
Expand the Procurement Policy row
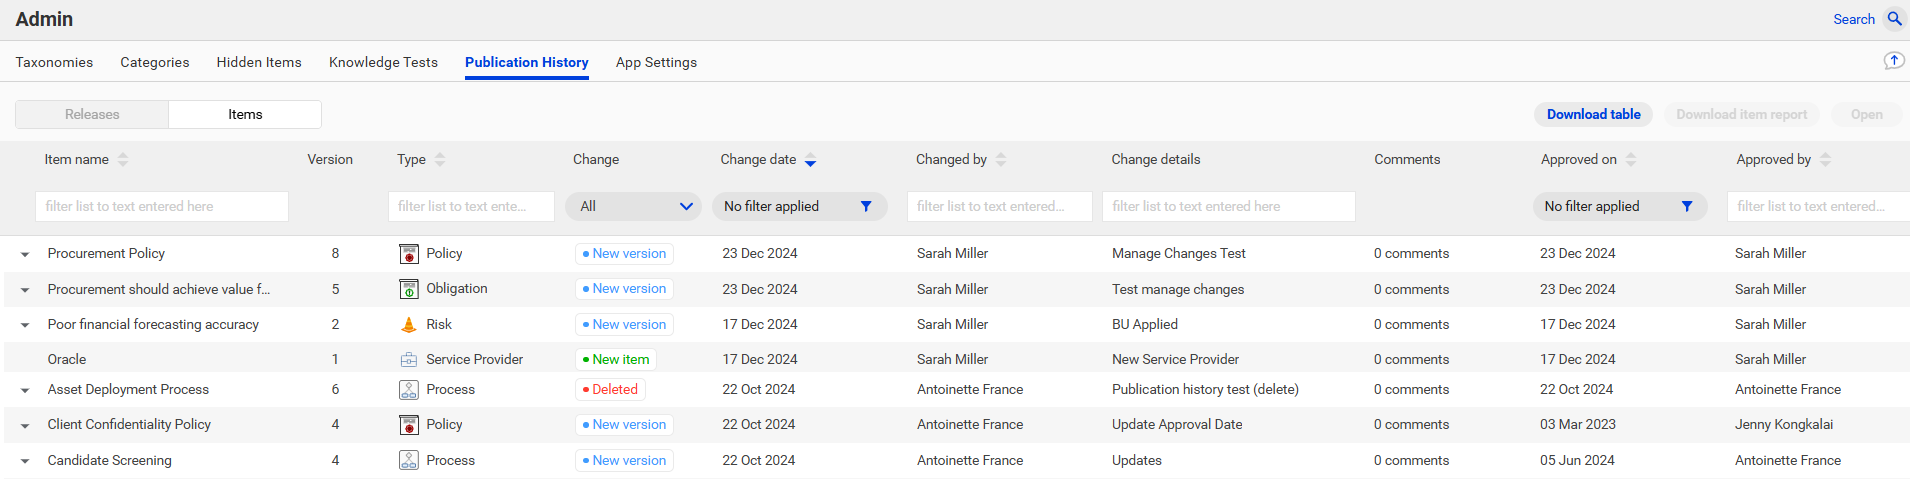[x=25, y=255]
